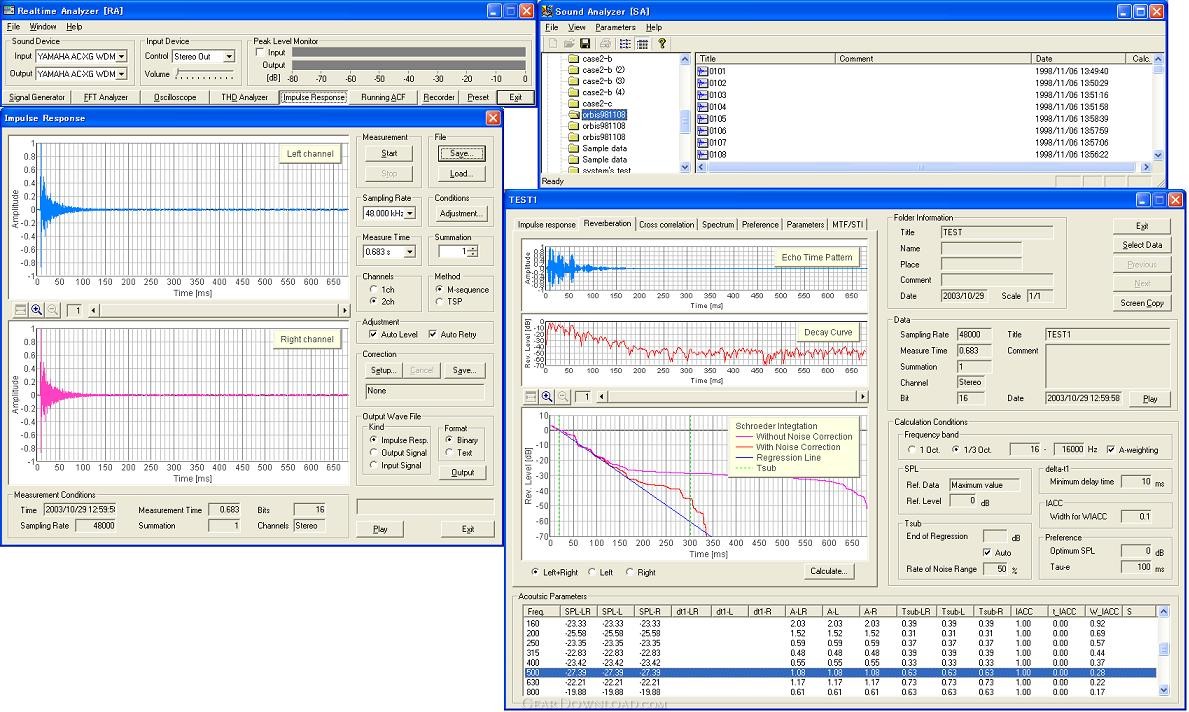
Task: Click the data file icon of 0105
Action: 702,119
